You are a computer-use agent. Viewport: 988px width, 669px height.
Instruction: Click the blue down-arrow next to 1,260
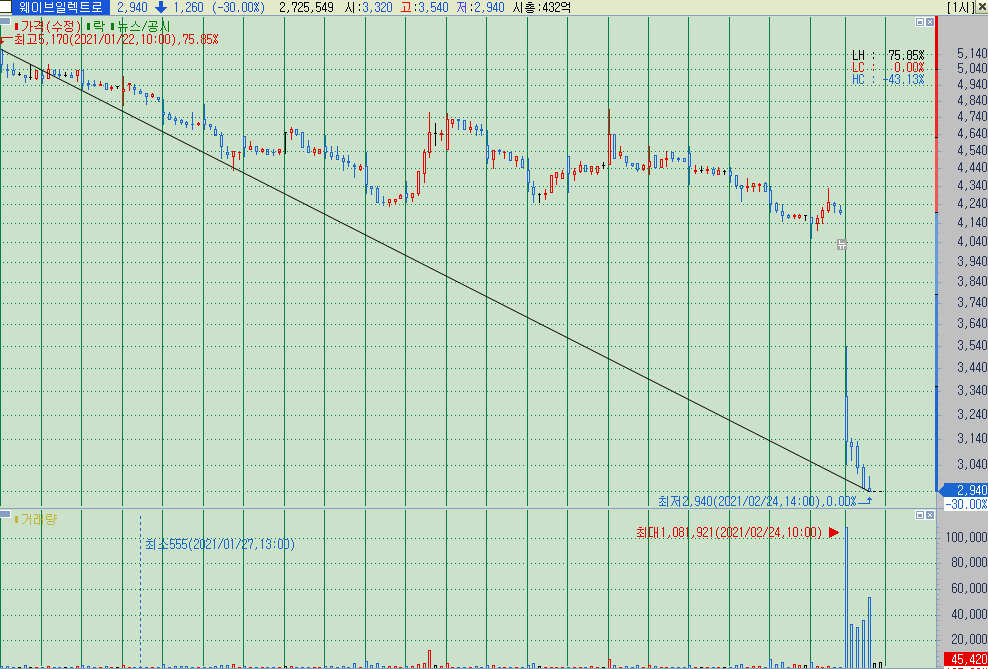click(x=161, y=8)
